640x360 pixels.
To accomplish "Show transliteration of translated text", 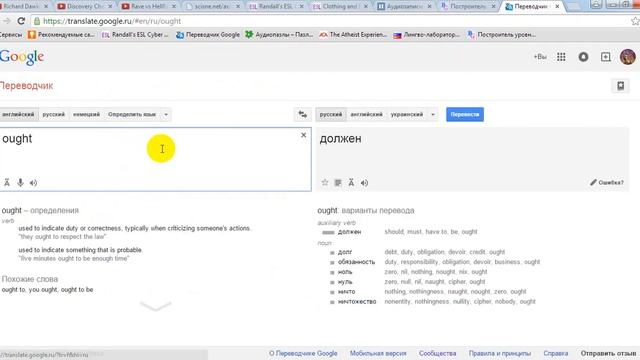I will pos(351,183).
